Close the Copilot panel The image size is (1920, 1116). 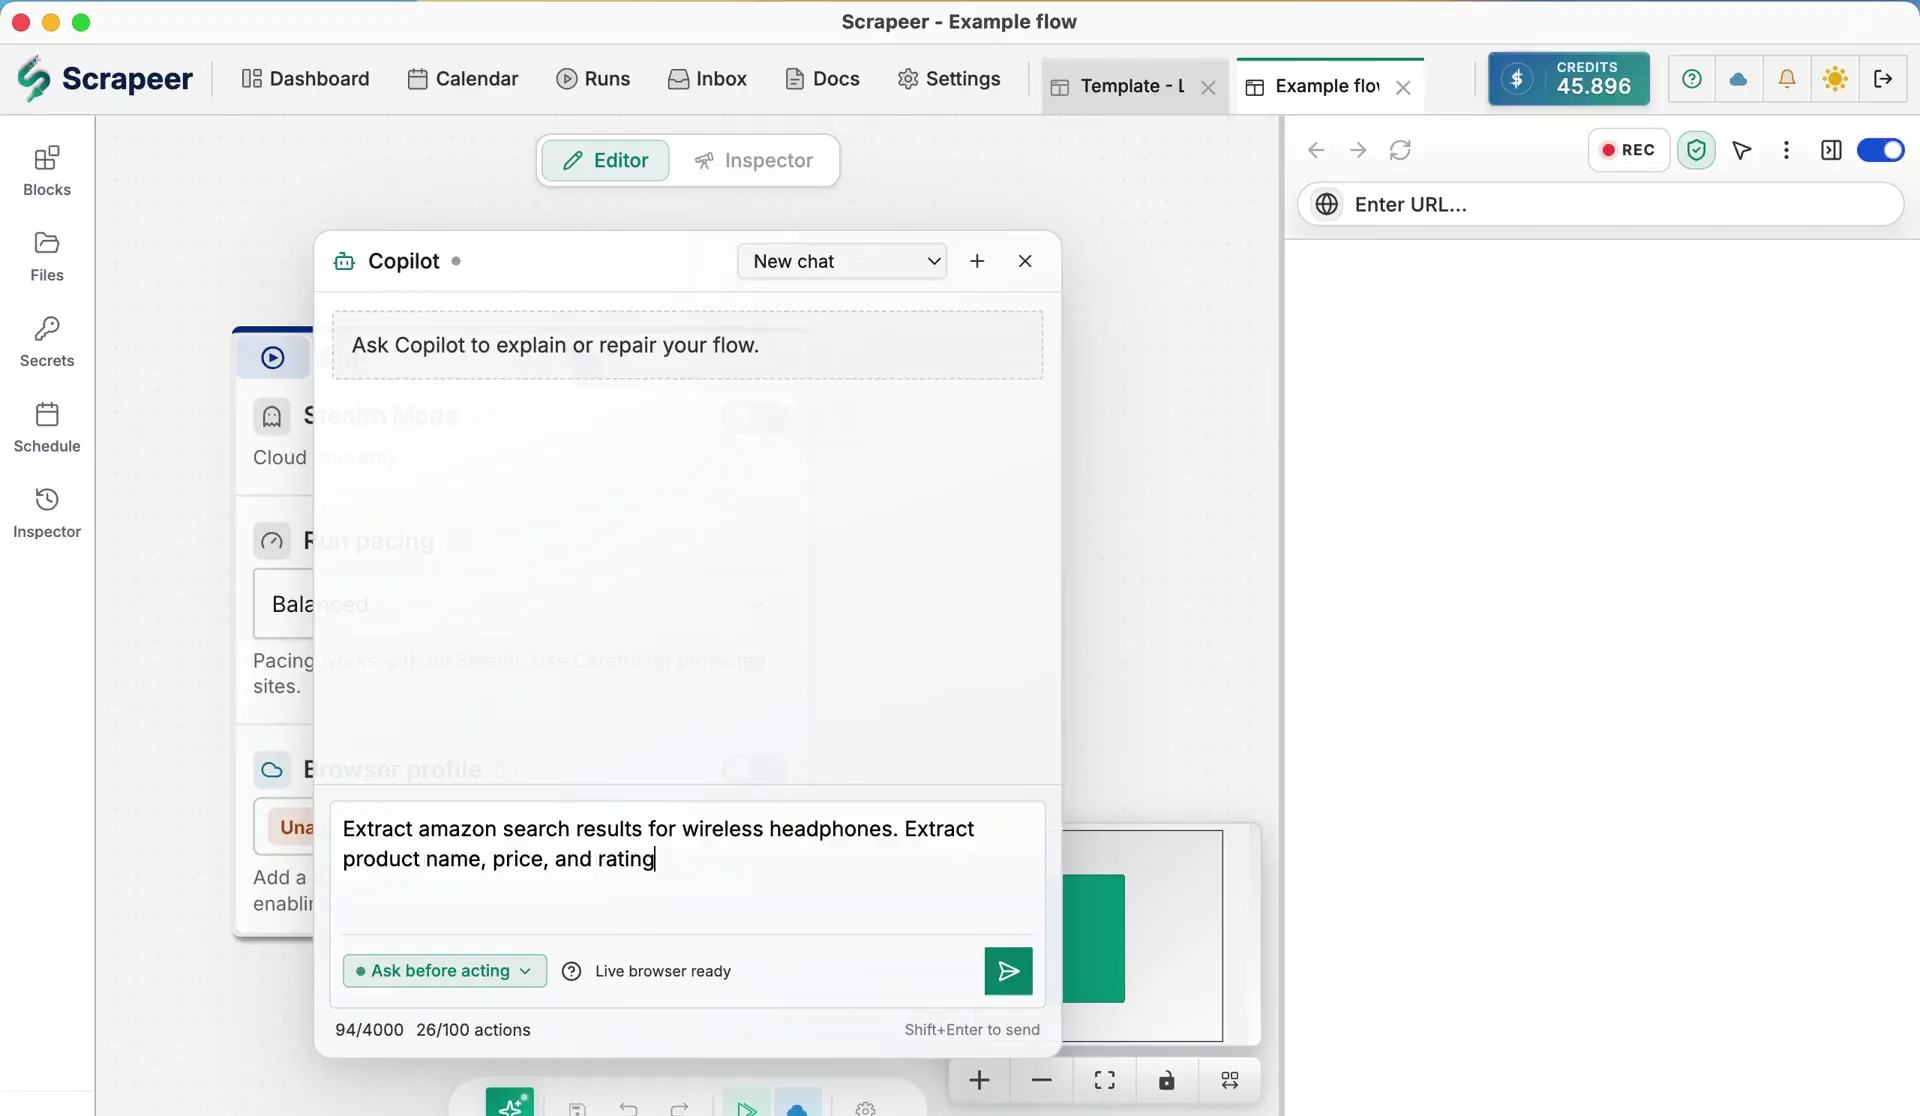click(x=1025, y=261)
